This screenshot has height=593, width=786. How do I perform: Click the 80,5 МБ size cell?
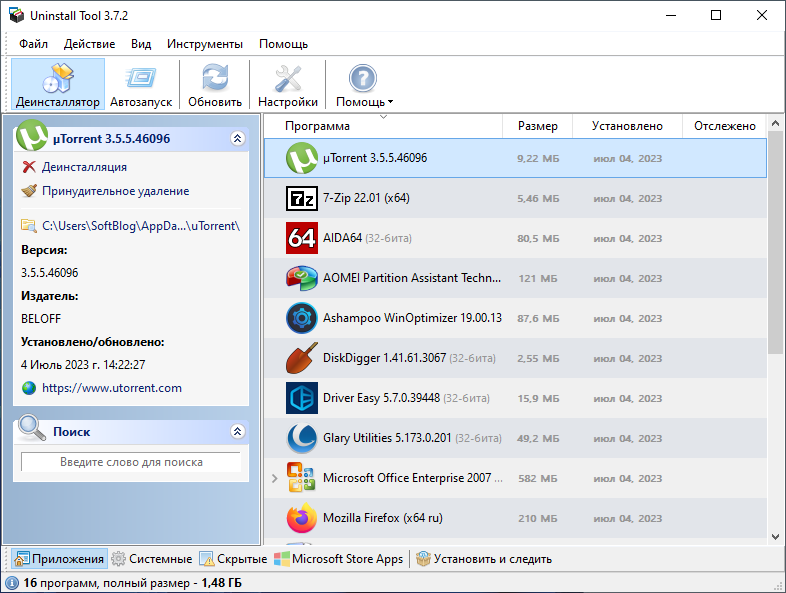pos(538,239)
